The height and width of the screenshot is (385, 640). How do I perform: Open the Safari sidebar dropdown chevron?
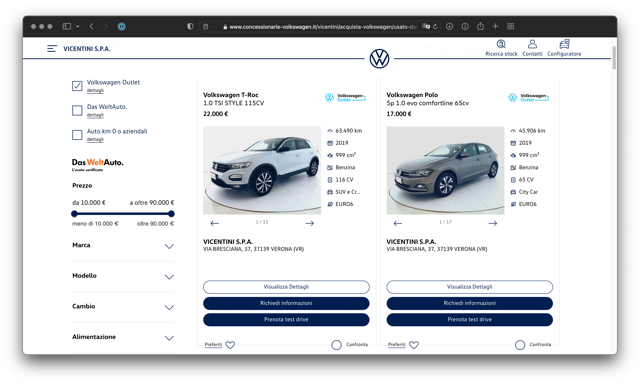tap(78, 27)
